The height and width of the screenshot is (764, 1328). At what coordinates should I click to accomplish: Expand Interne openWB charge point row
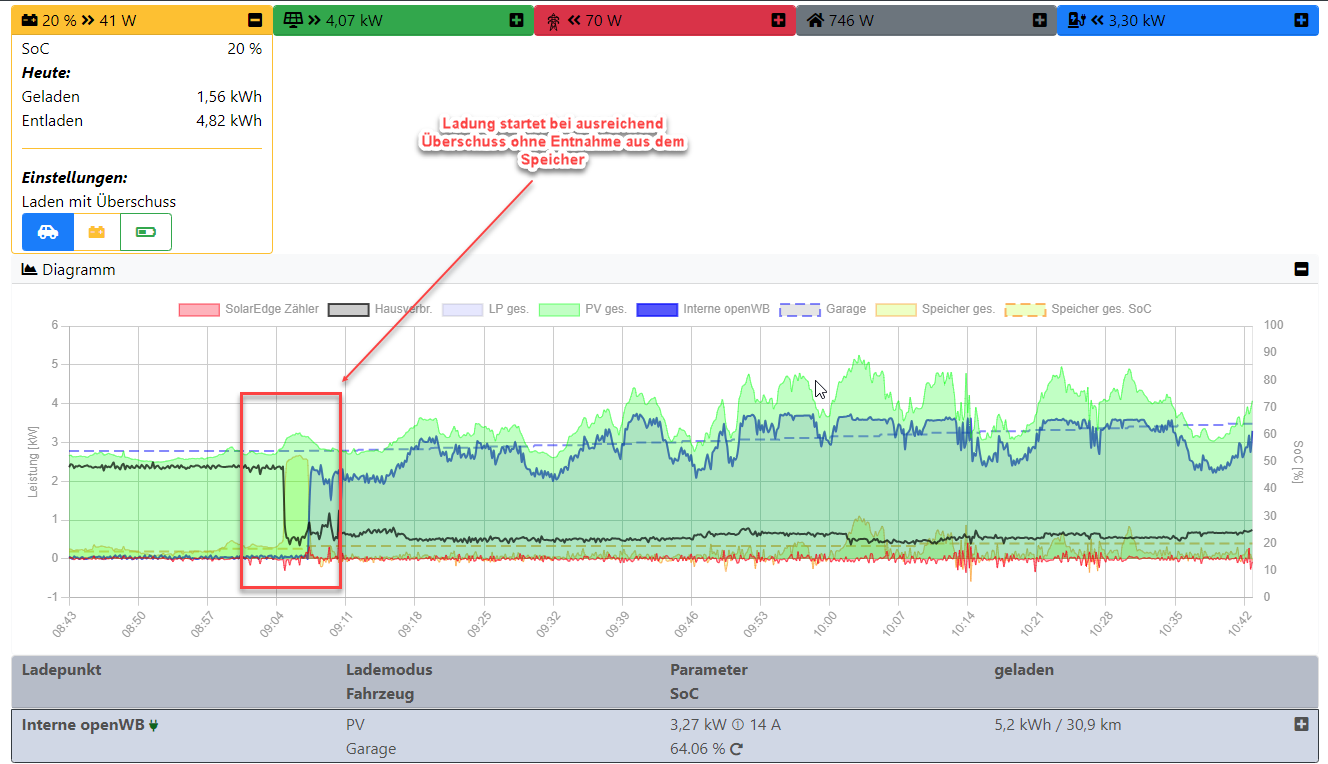pos(1301,725)
